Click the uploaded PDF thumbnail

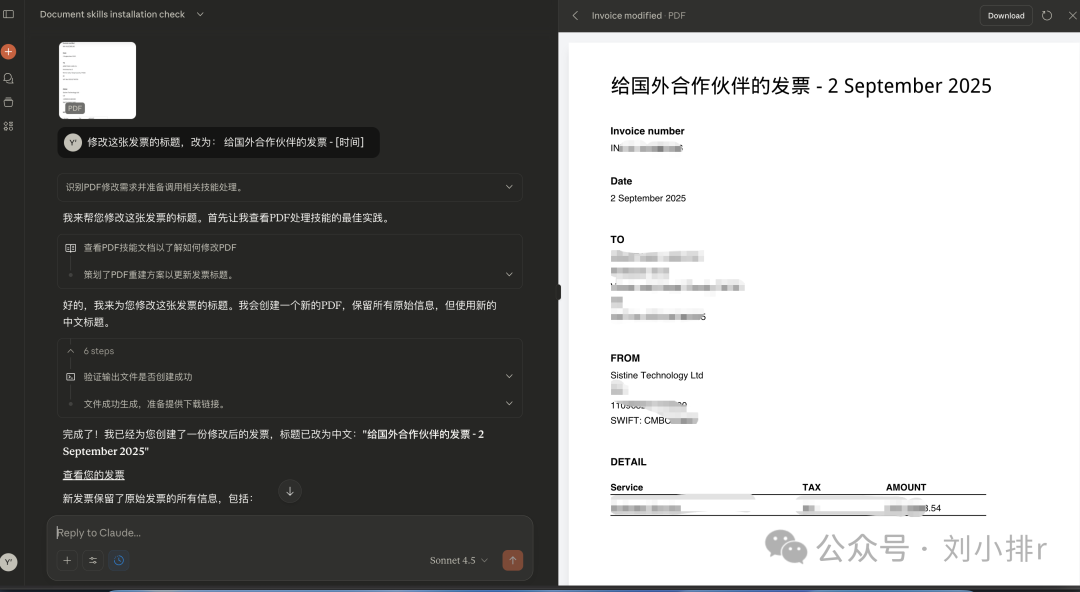pos(97,80)
